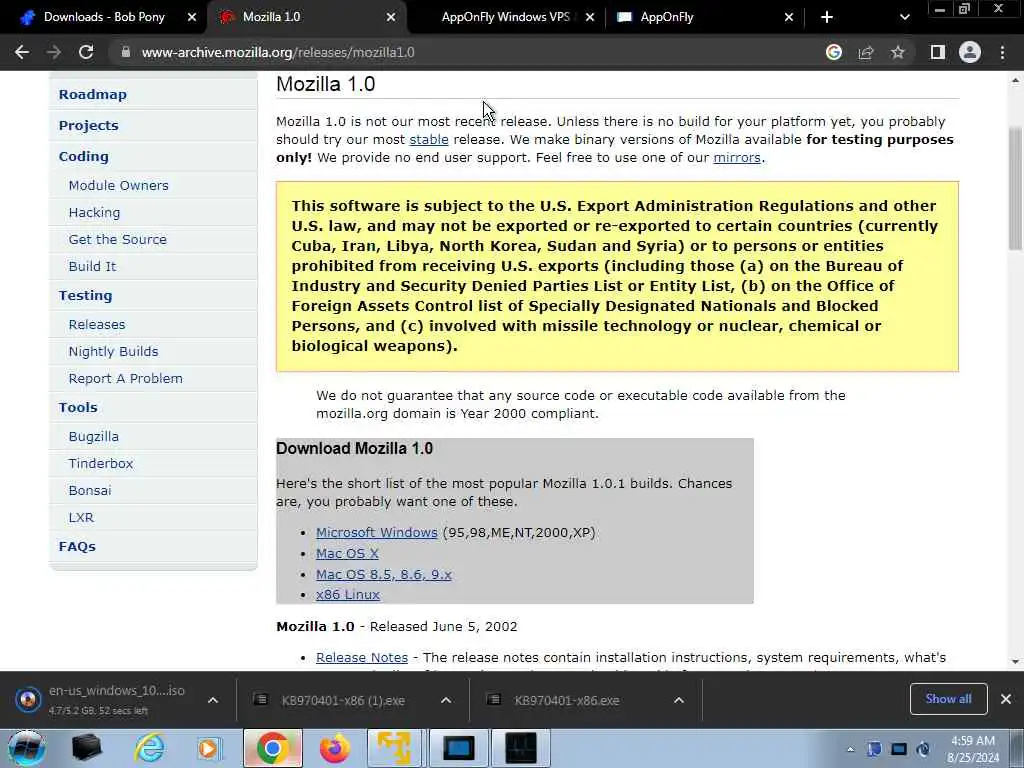Open Google icon in address bar
Viewport: 1024px width, 768px height.
833,52
